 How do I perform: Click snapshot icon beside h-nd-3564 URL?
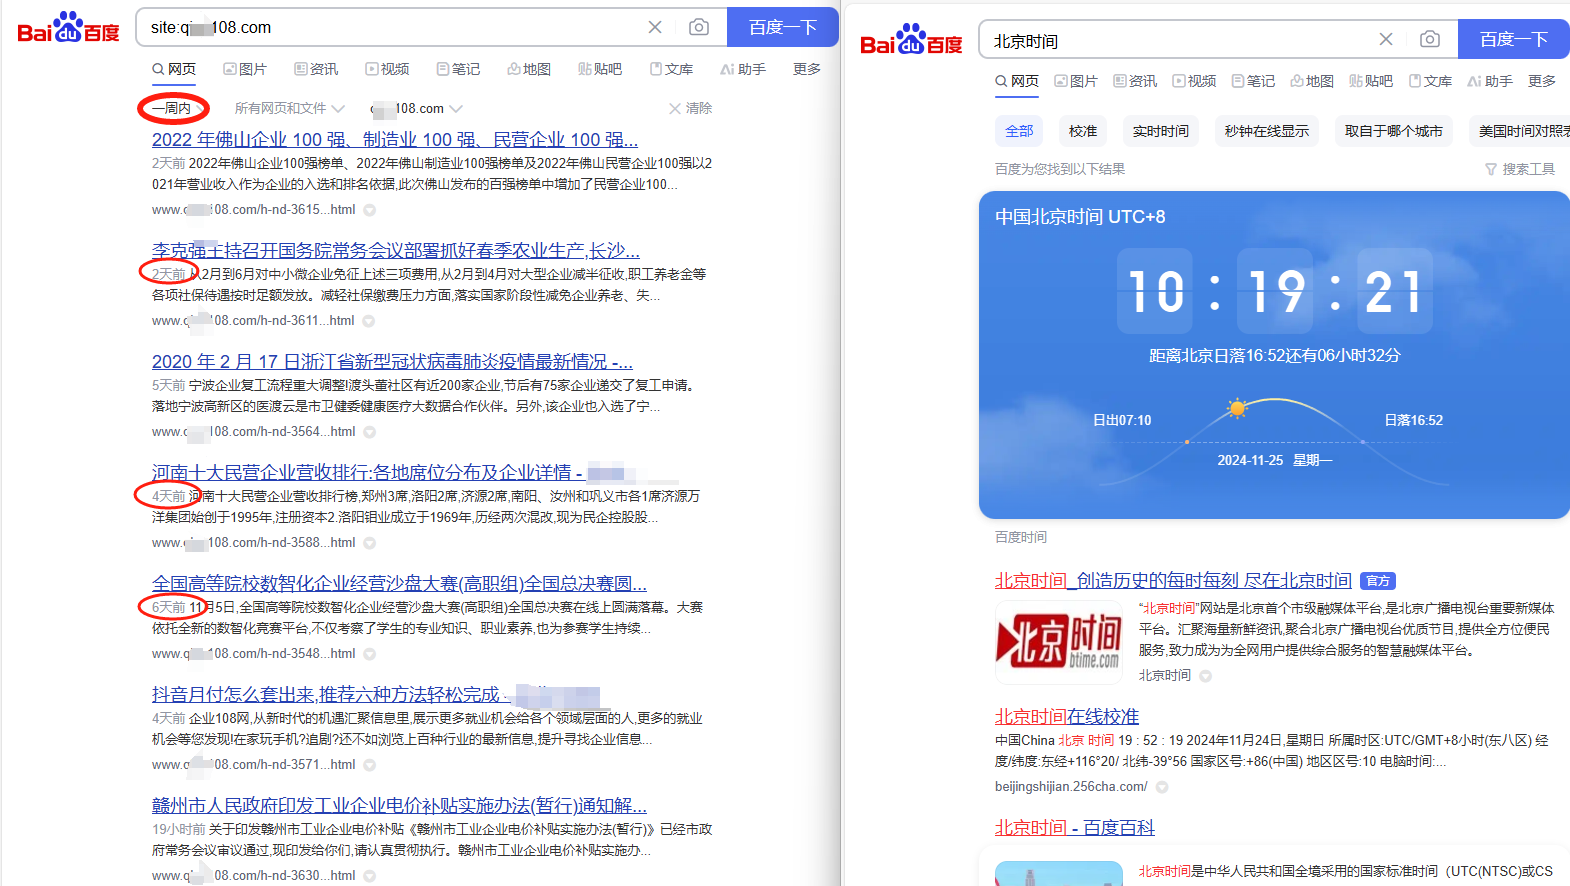click(x=370, y=432)
